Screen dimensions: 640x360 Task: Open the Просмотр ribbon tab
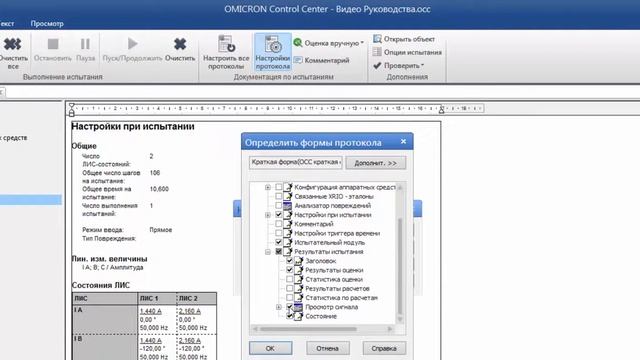(x=47, y=23)
